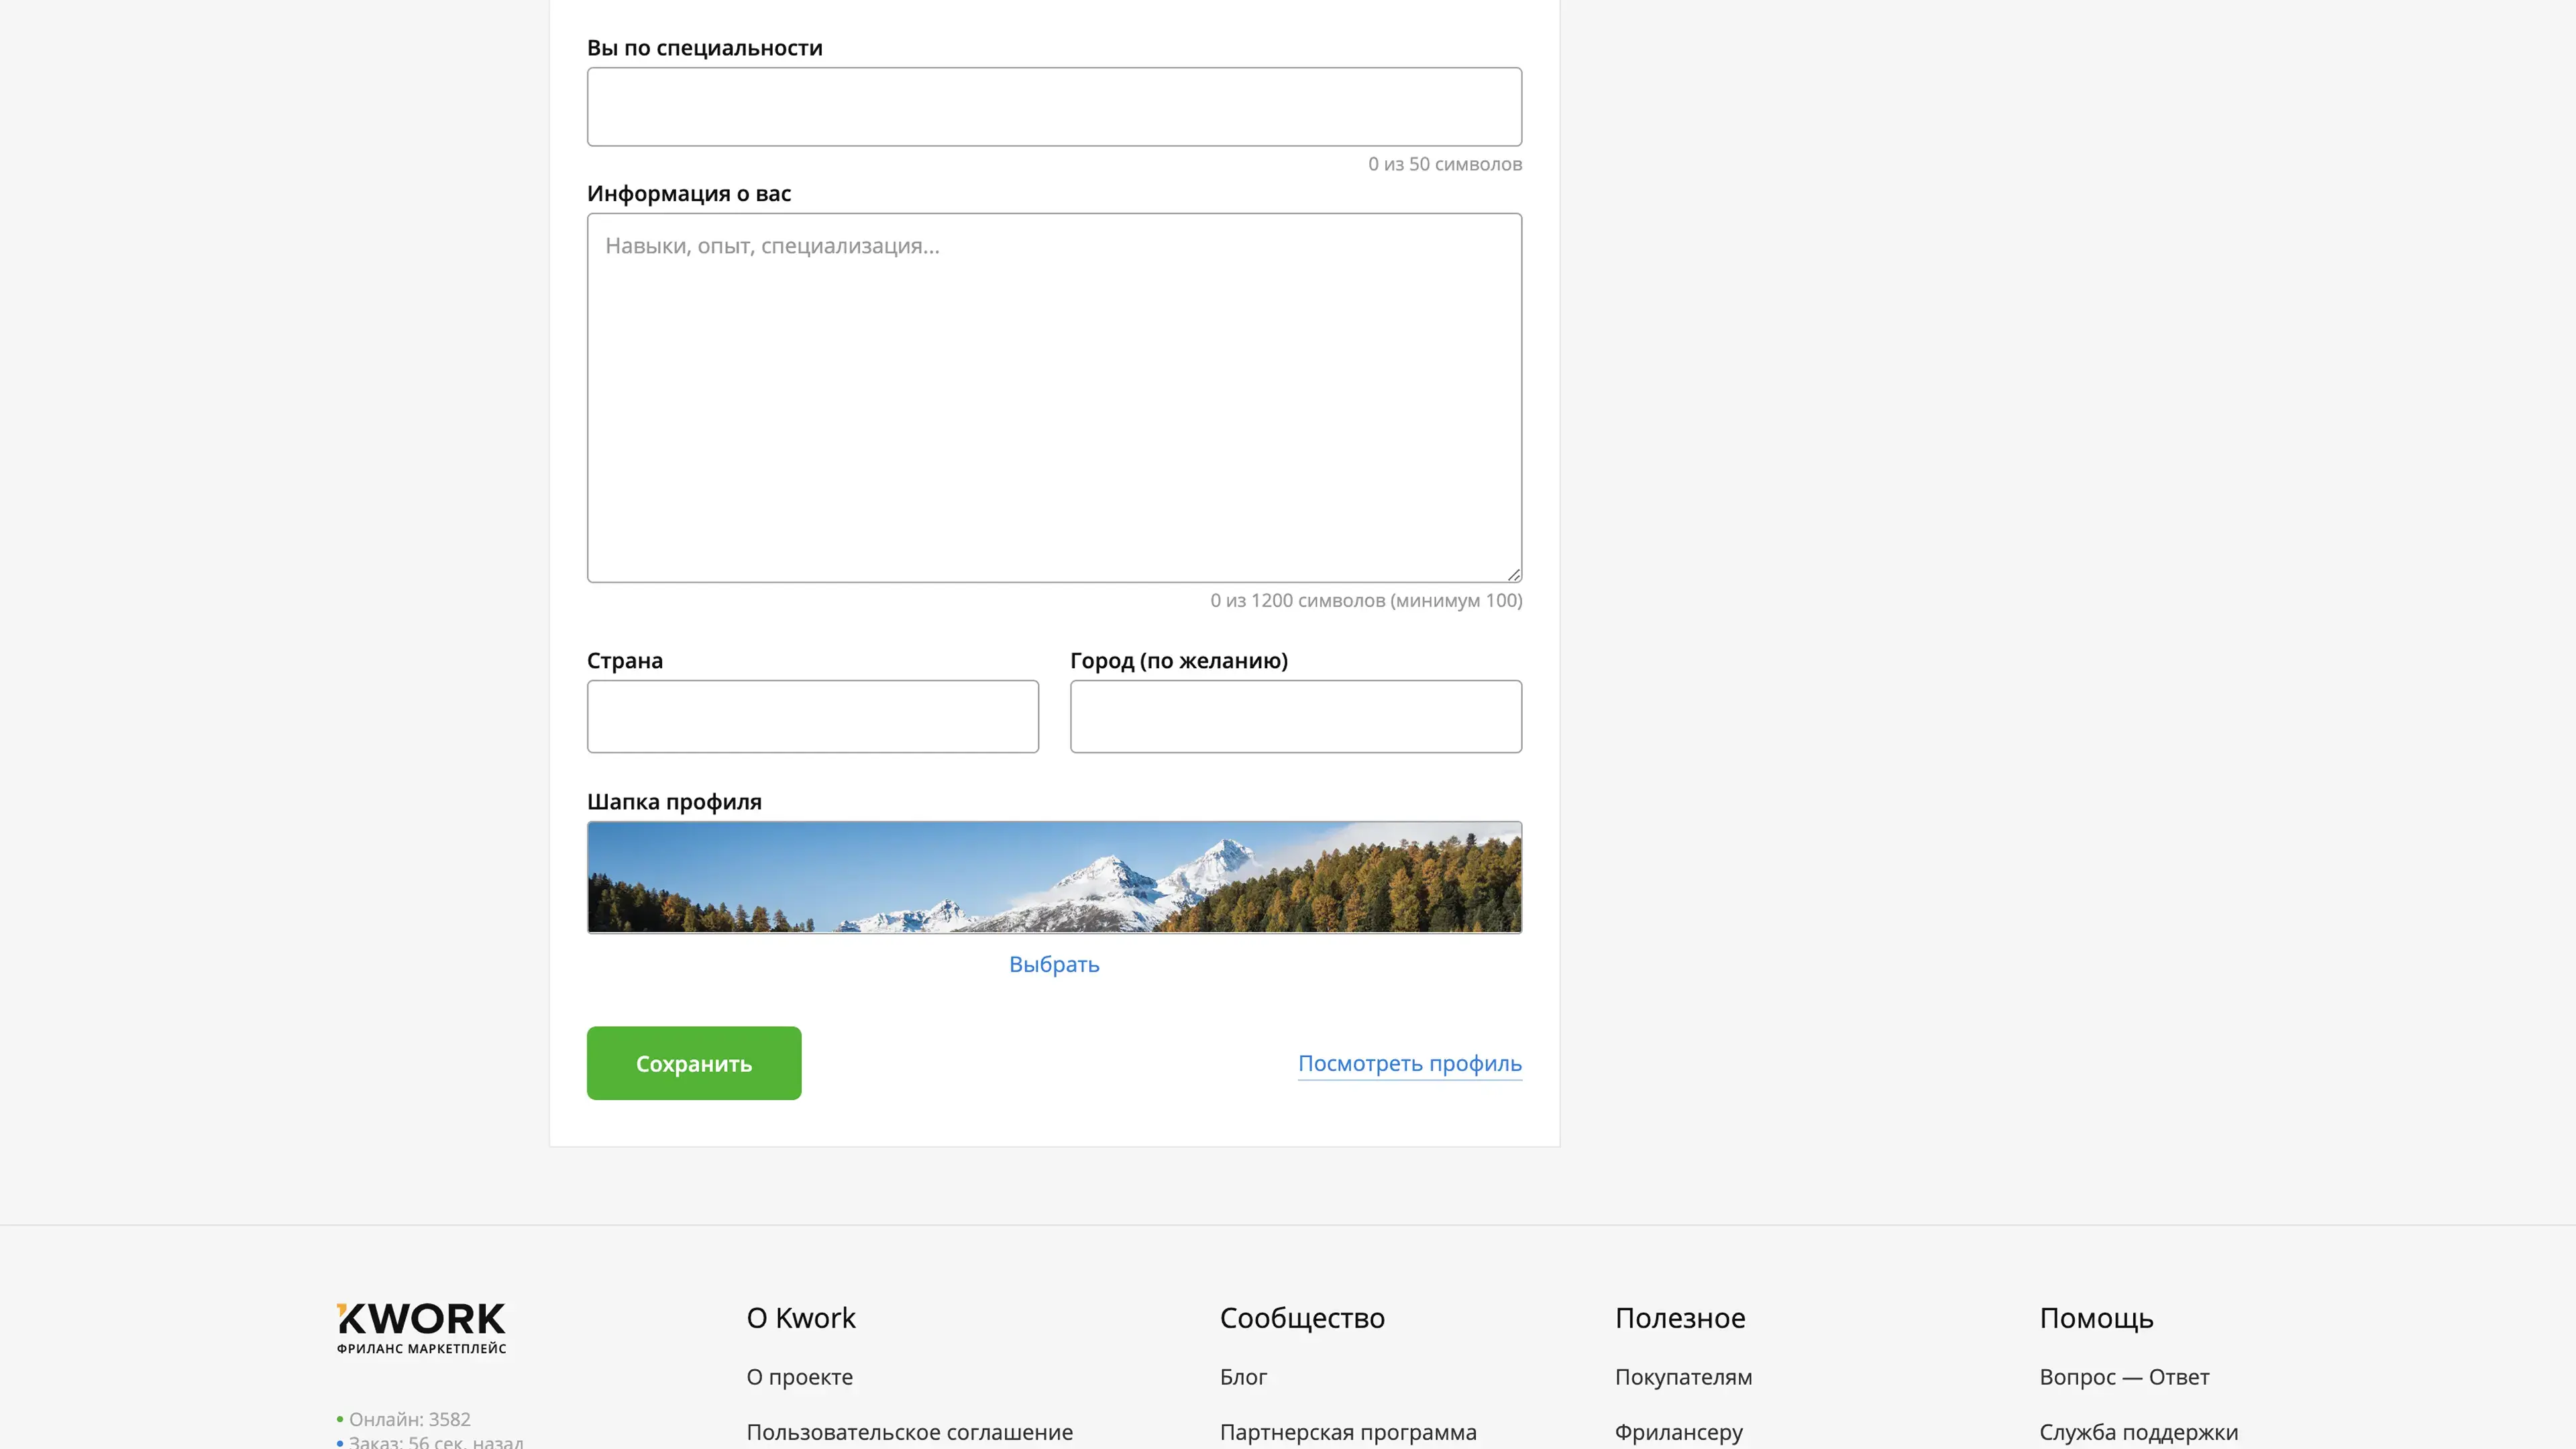This screenshot has width=2576, height=1449.
Task: Click the mountain profile header image
Action: [x=1054, y=877]
